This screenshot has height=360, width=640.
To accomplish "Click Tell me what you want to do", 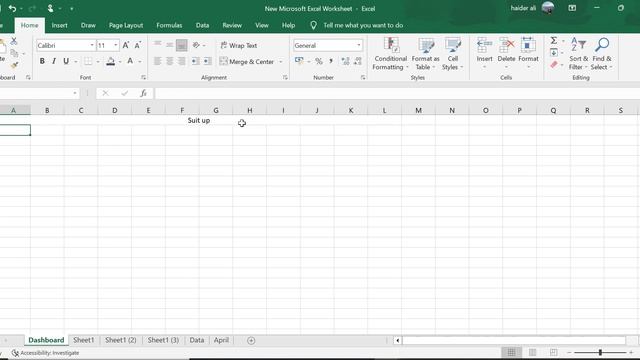I will pyautogui.click(x=363, y=25).
